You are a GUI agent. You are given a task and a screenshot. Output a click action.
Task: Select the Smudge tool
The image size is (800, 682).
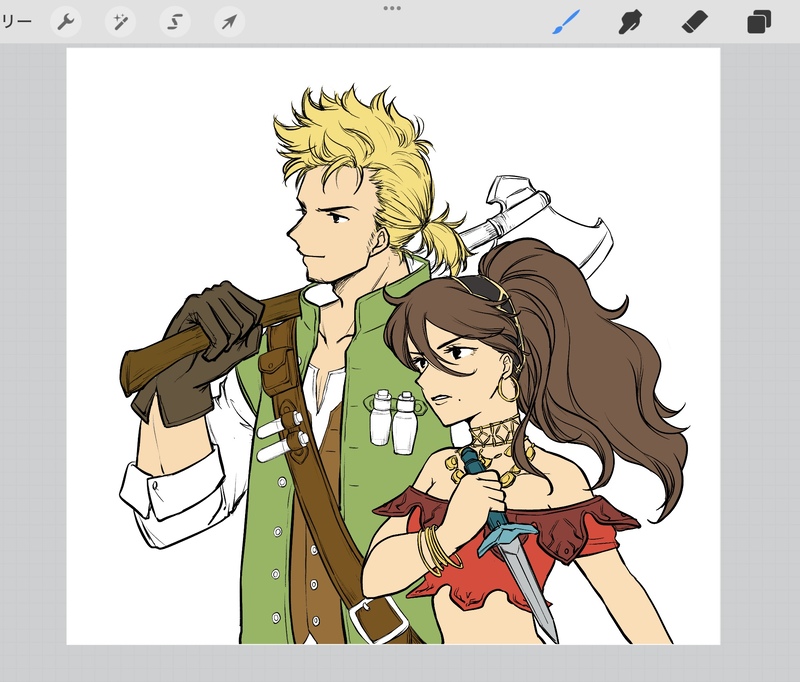pyautogui.click(x=629, y=21)
